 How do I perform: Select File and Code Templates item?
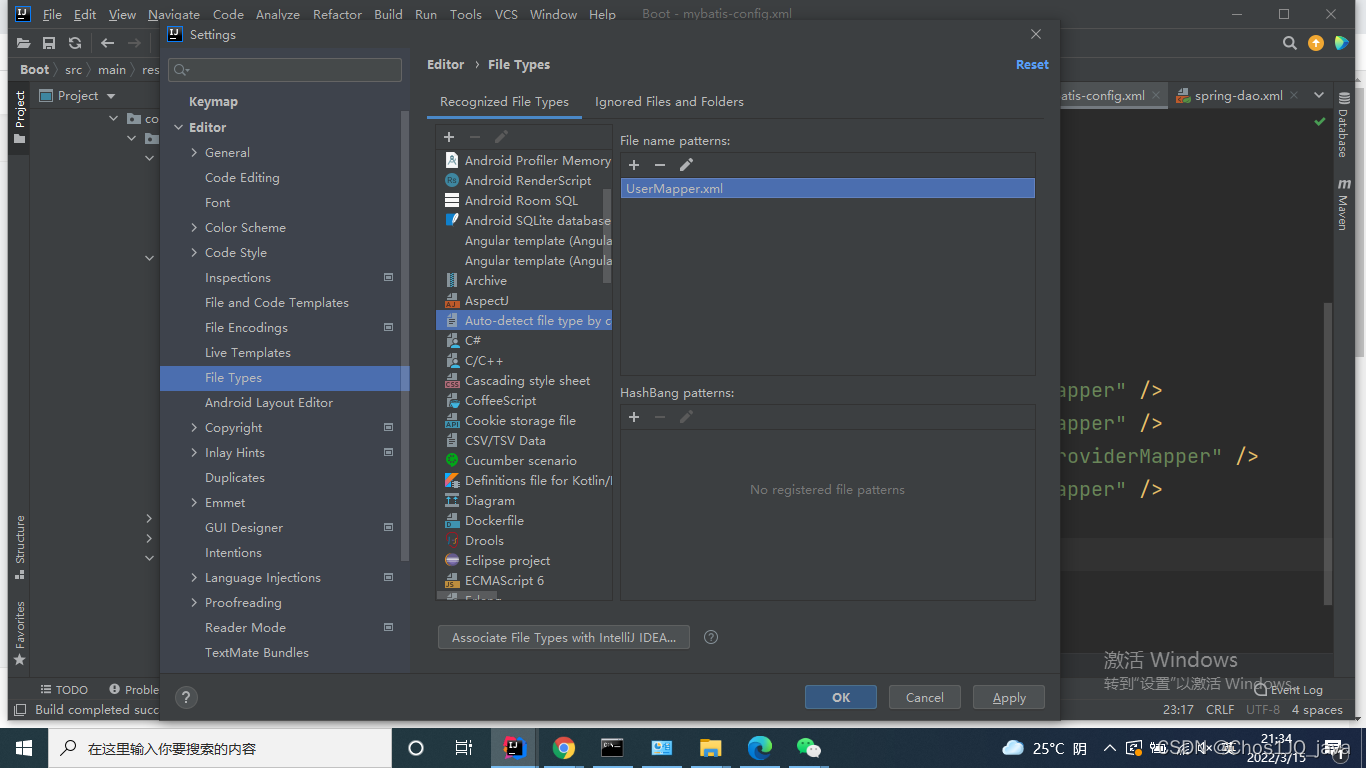(x=277, y=303)
